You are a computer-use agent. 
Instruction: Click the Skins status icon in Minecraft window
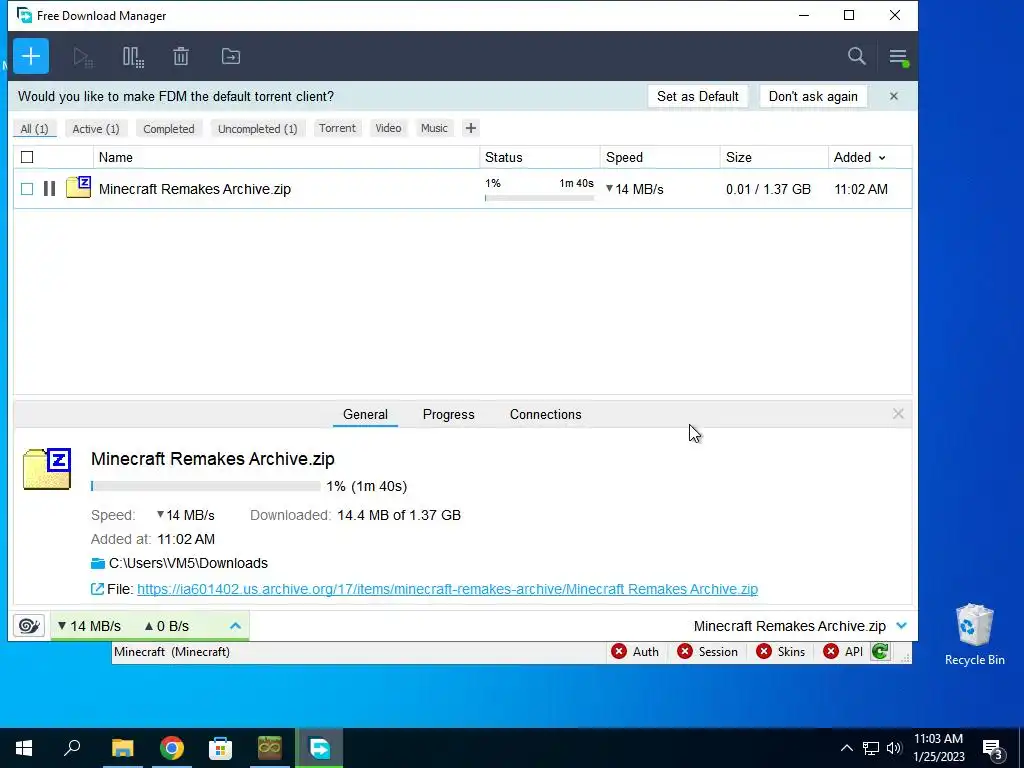click(x=763, y=651)
